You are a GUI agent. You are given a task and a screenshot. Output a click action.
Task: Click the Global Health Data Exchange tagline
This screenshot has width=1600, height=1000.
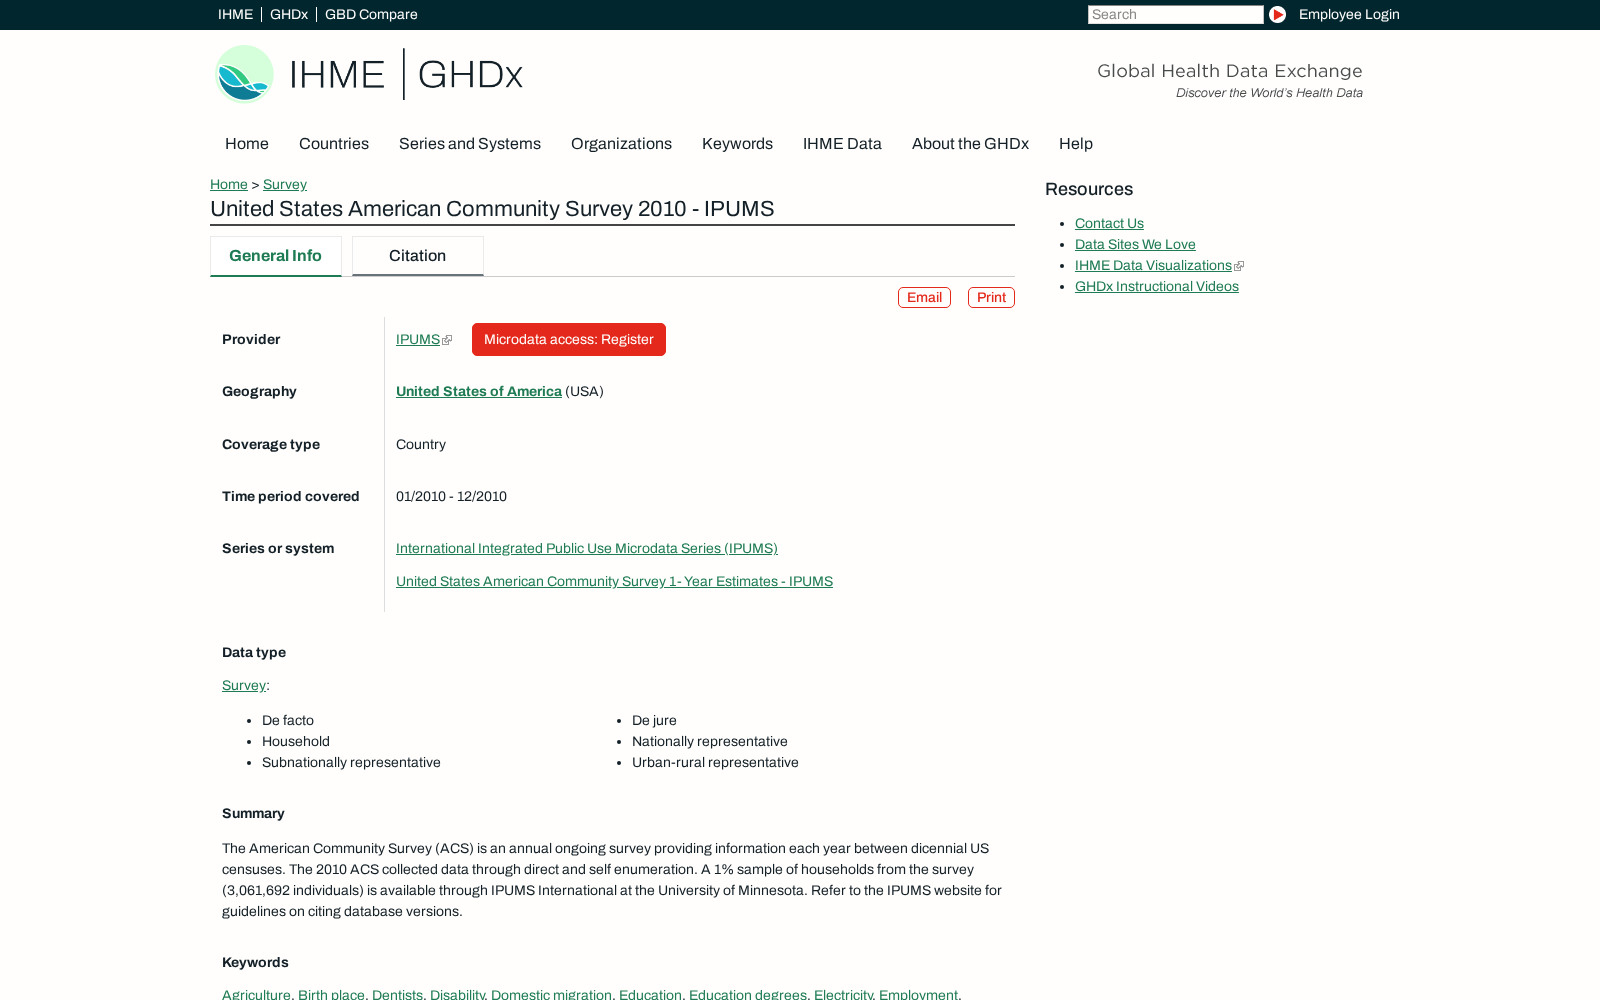click(x=1230, y=71)
